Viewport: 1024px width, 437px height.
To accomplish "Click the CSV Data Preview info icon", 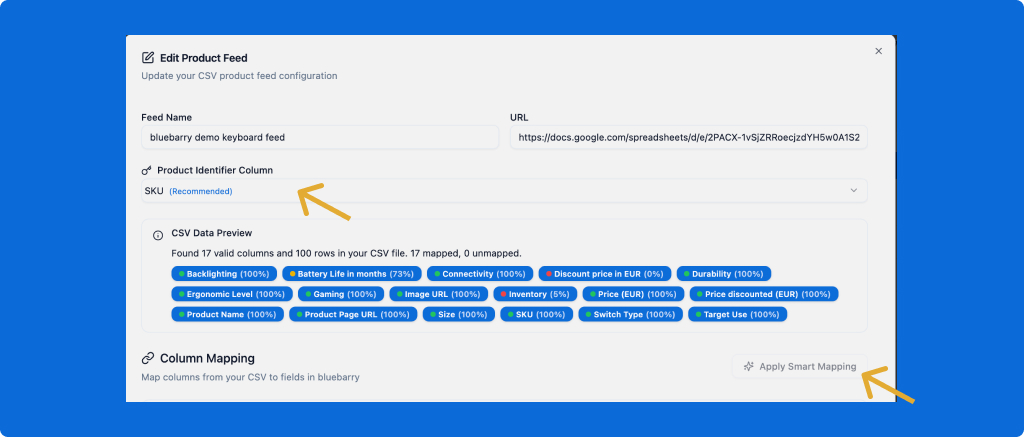I will (158, 235).
